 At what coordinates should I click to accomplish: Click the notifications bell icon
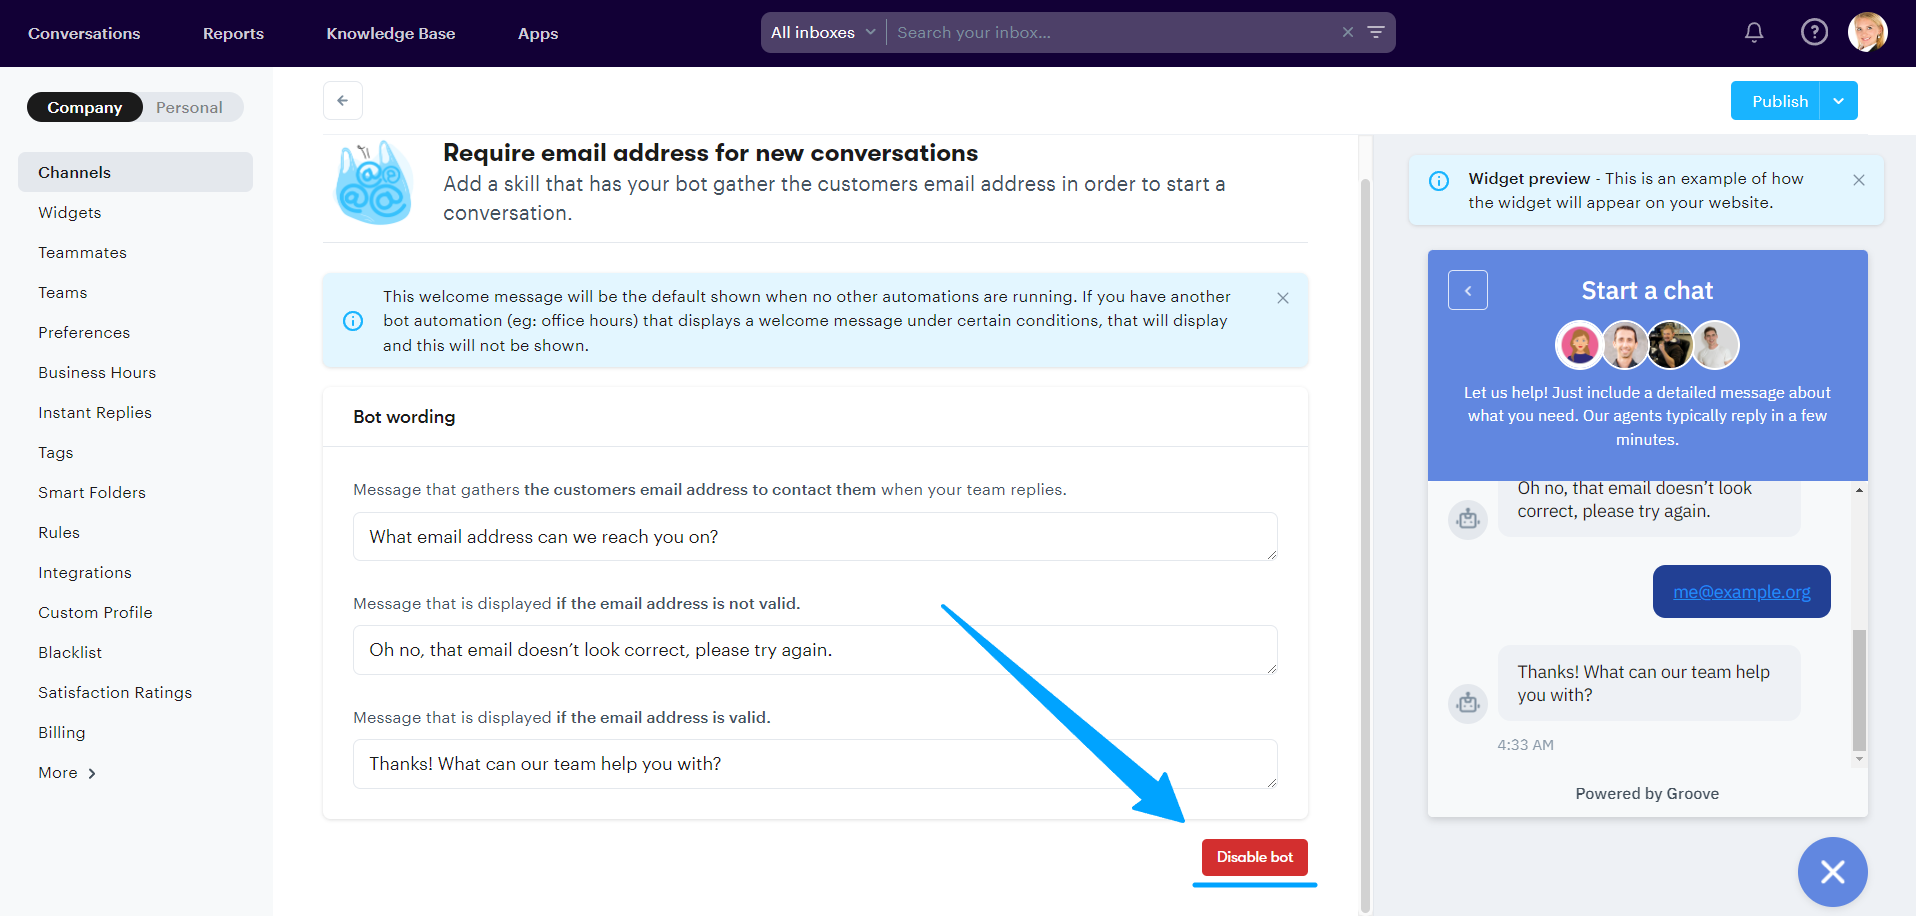click(1754, 33)
